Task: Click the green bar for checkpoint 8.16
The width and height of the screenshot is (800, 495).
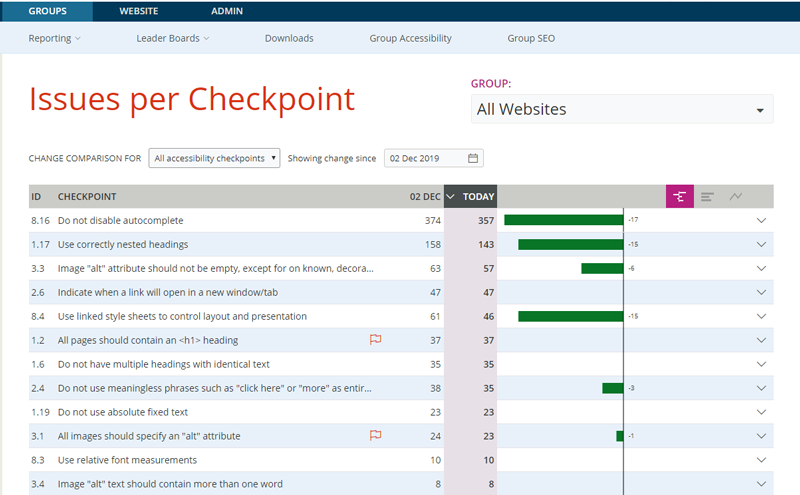Action: tap(563, 220)
